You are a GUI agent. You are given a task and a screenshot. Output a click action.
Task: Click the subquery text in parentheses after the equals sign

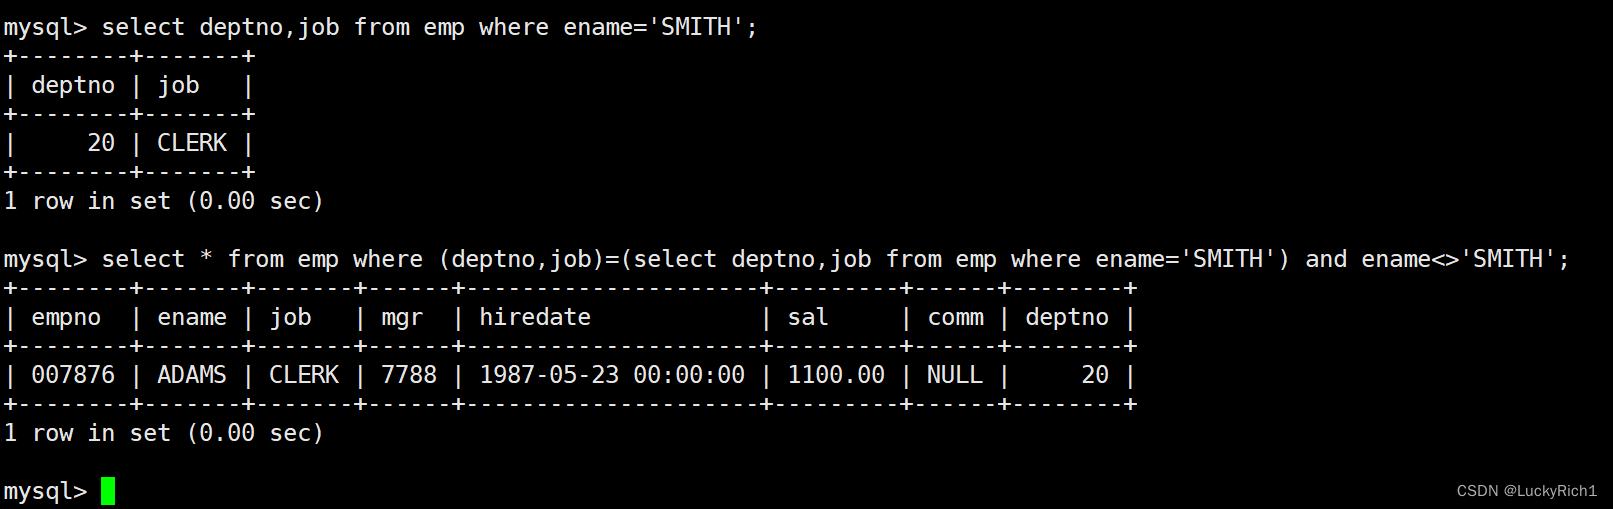click(x=955, y=260)
